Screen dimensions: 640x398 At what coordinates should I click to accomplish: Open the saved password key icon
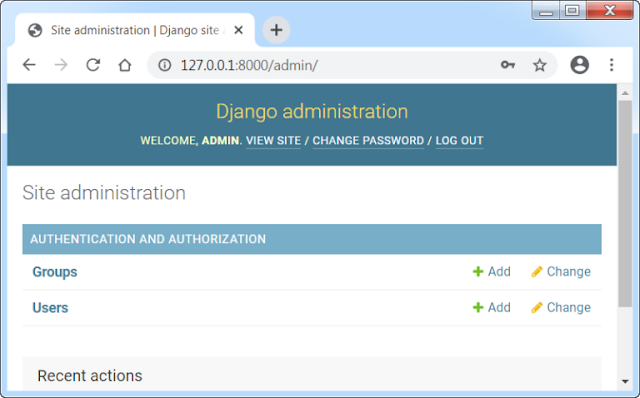pyautogui.click(x=508, y=65)
